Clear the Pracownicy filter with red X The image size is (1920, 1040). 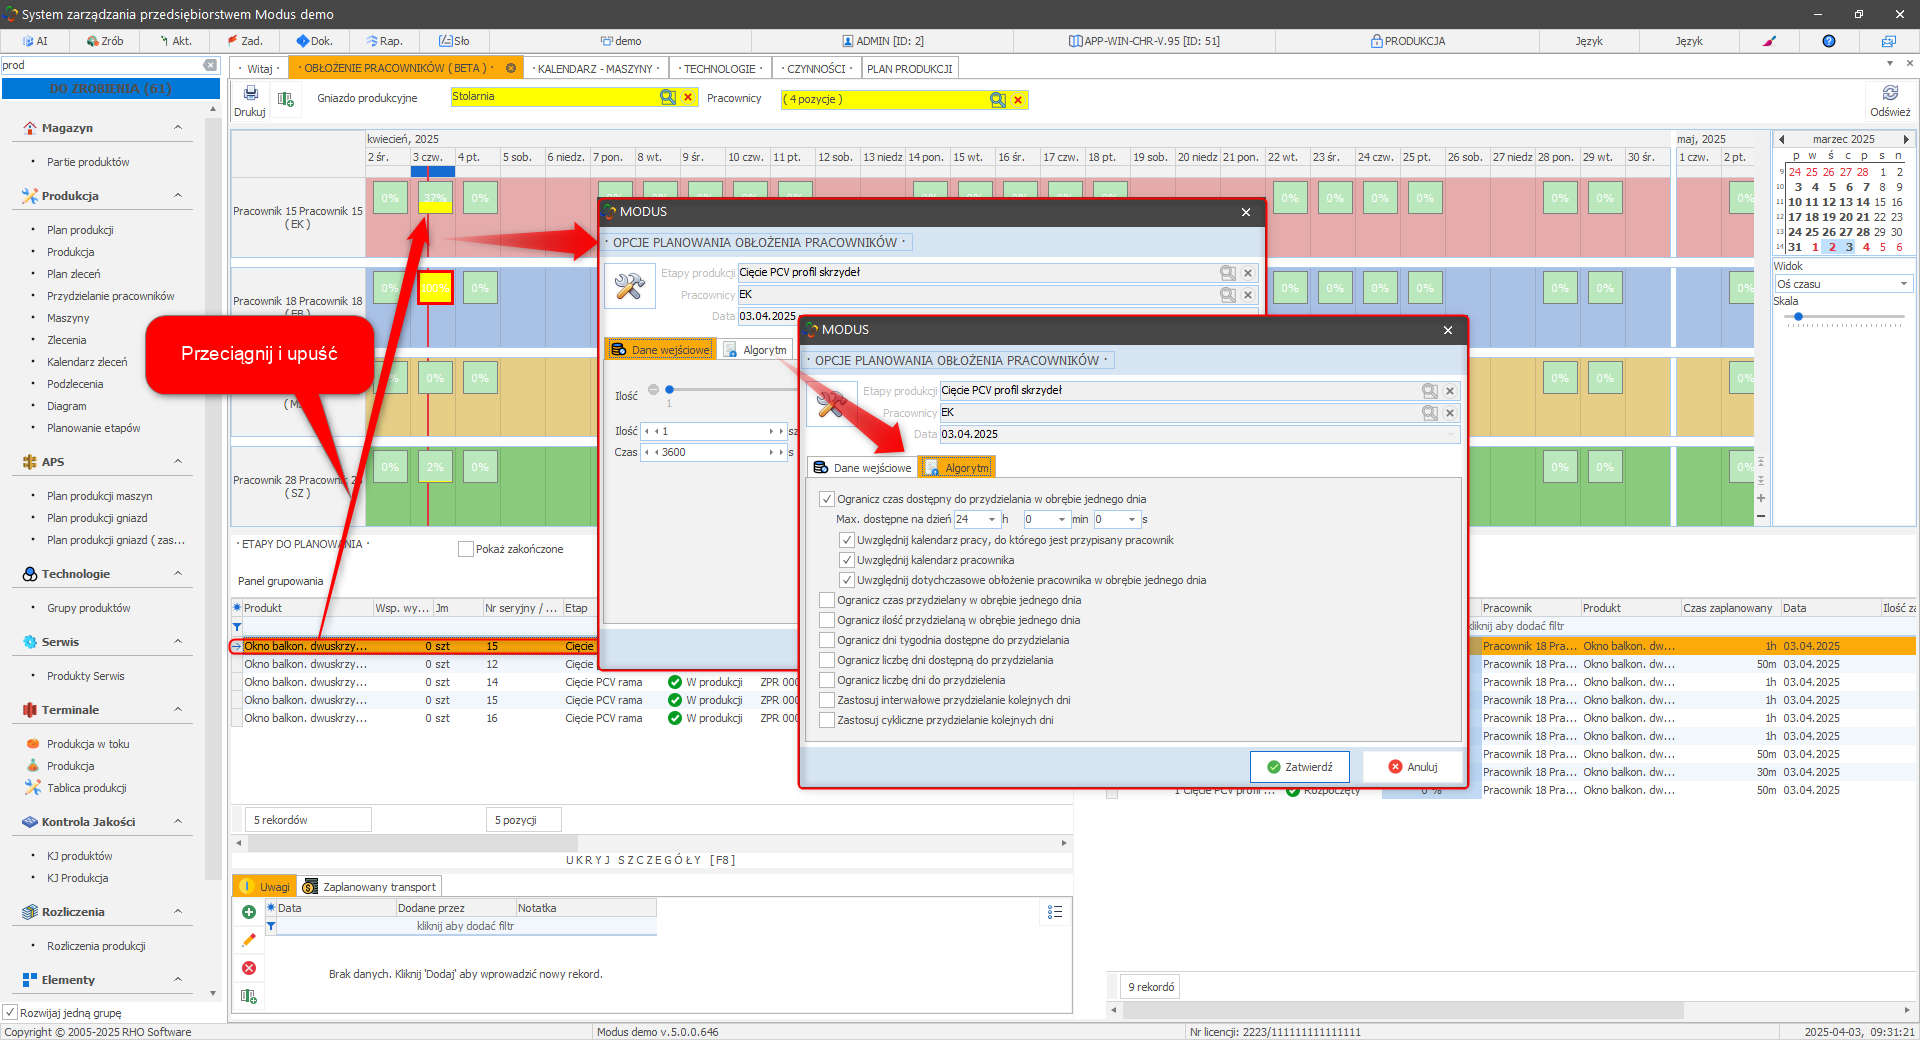[x=1018, y=100]
